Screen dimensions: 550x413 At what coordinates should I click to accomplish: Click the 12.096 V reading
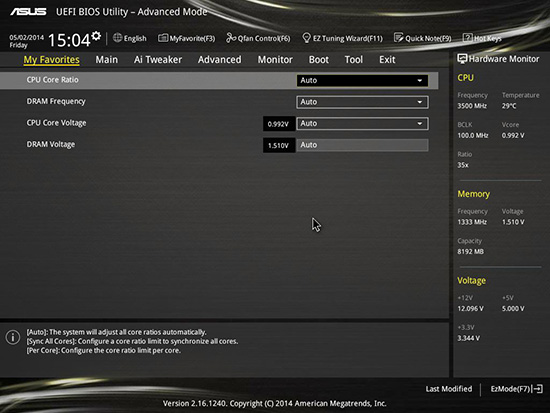[471, 309]
